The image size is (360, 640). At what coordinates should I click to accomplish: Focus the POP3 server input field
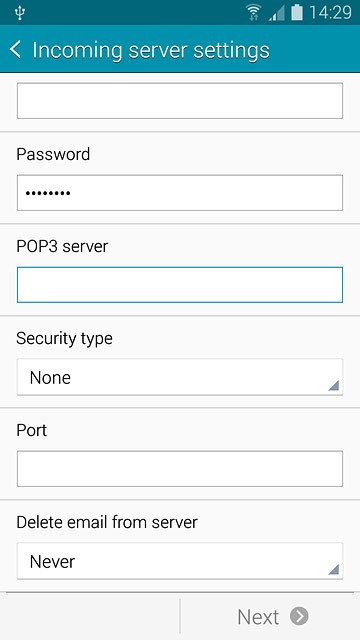point(180,285)
